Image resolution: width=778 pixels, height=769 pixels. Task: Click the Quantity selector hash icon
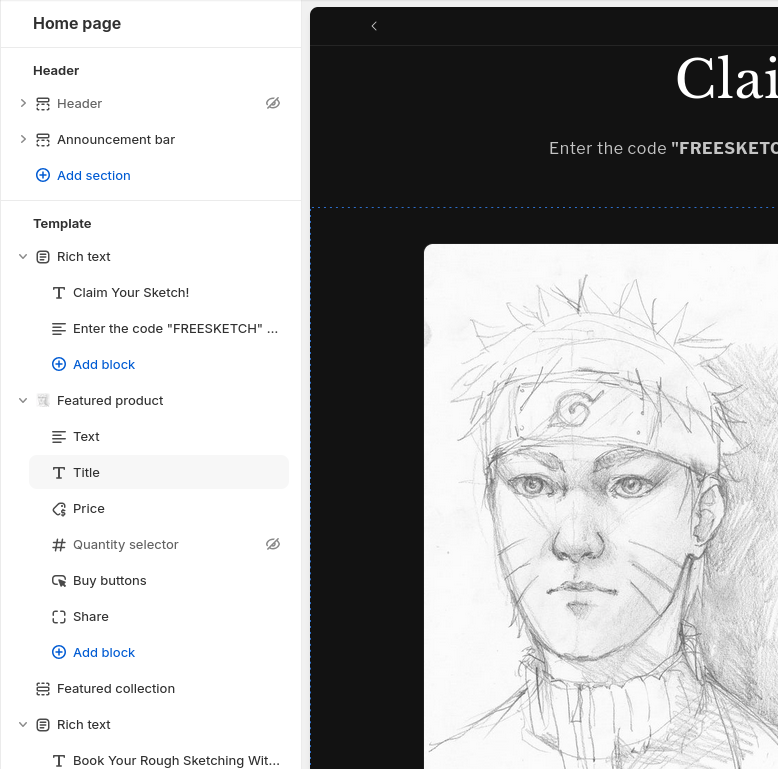[59, 545]
